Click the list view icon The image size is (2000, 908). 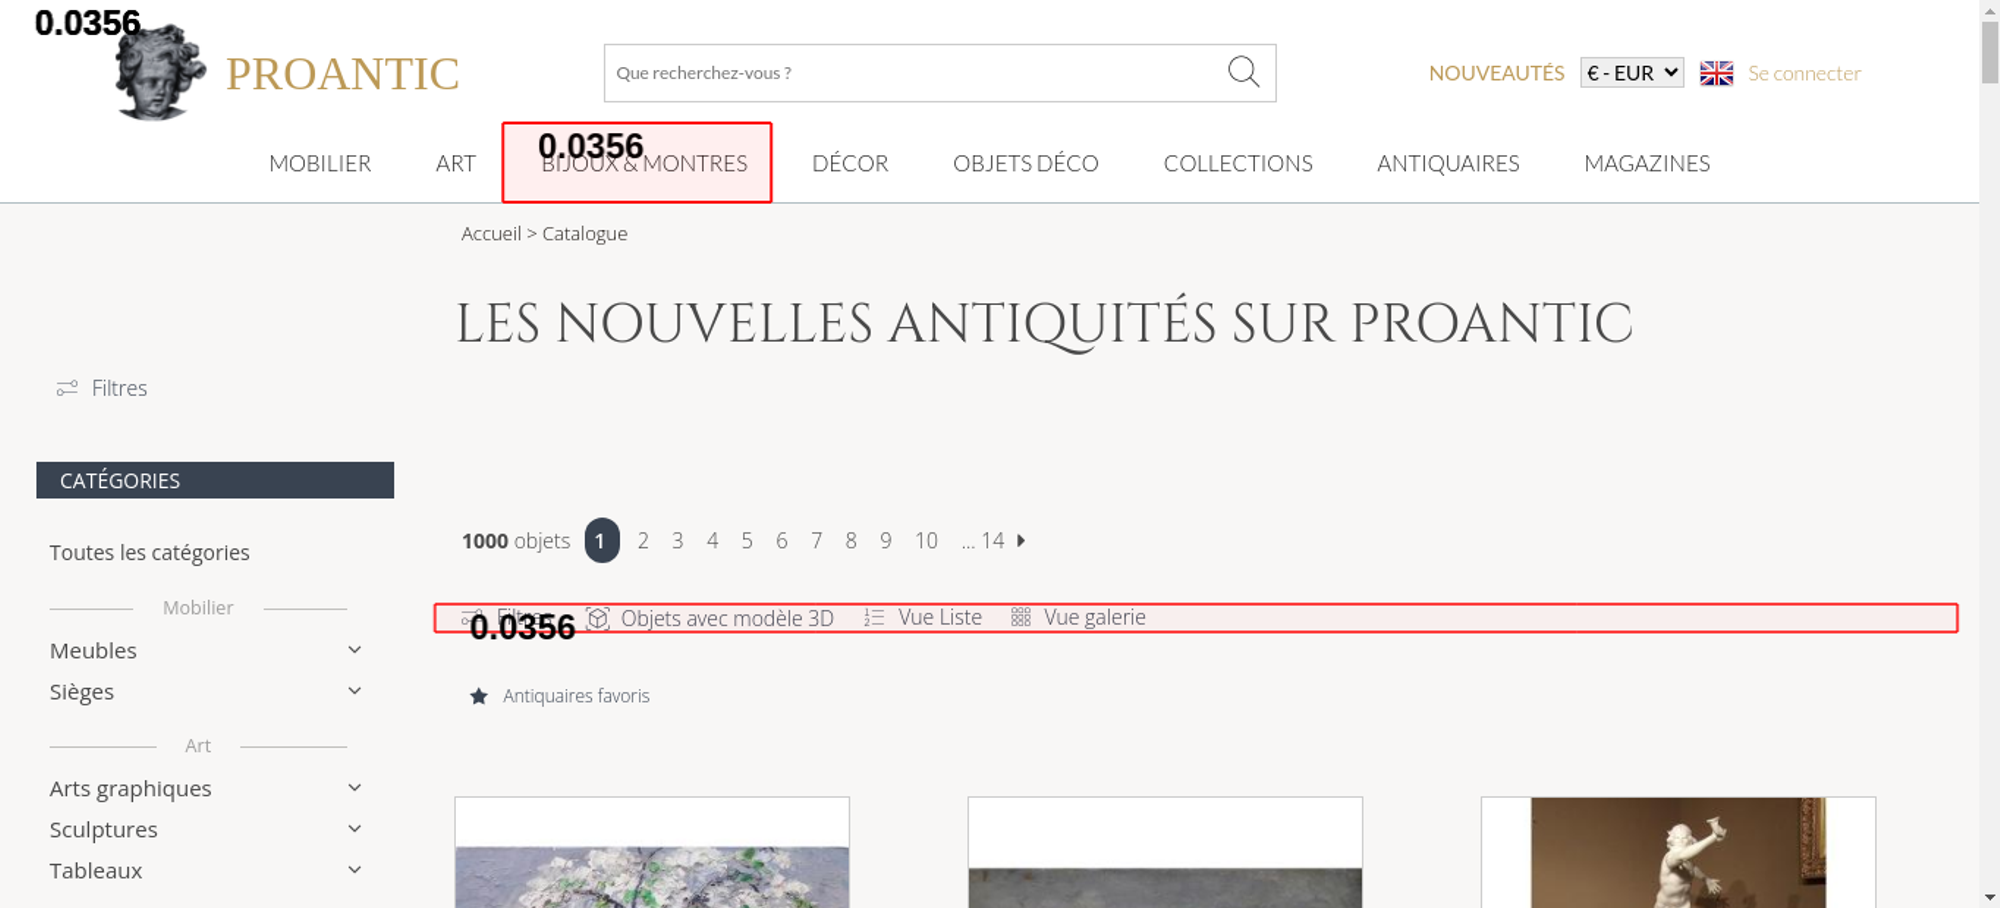874,618
